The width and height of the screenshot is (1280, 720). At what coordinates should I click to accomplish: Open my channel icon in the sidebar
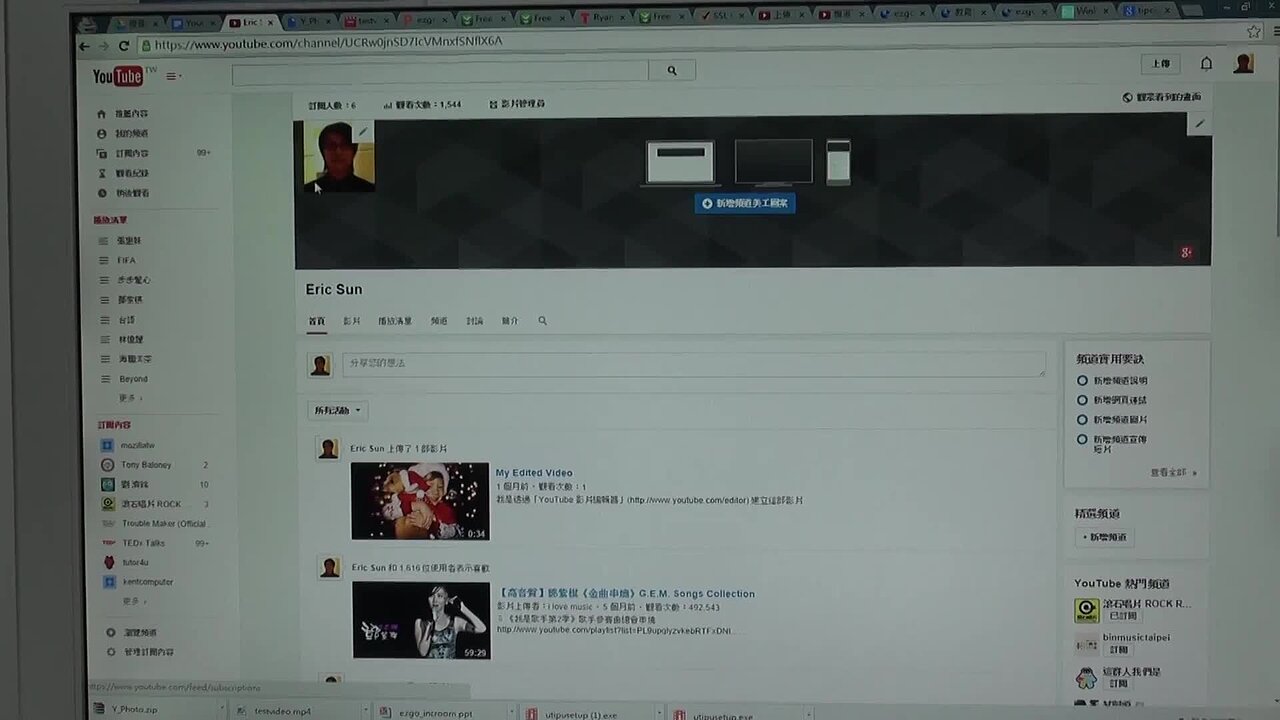102,133
